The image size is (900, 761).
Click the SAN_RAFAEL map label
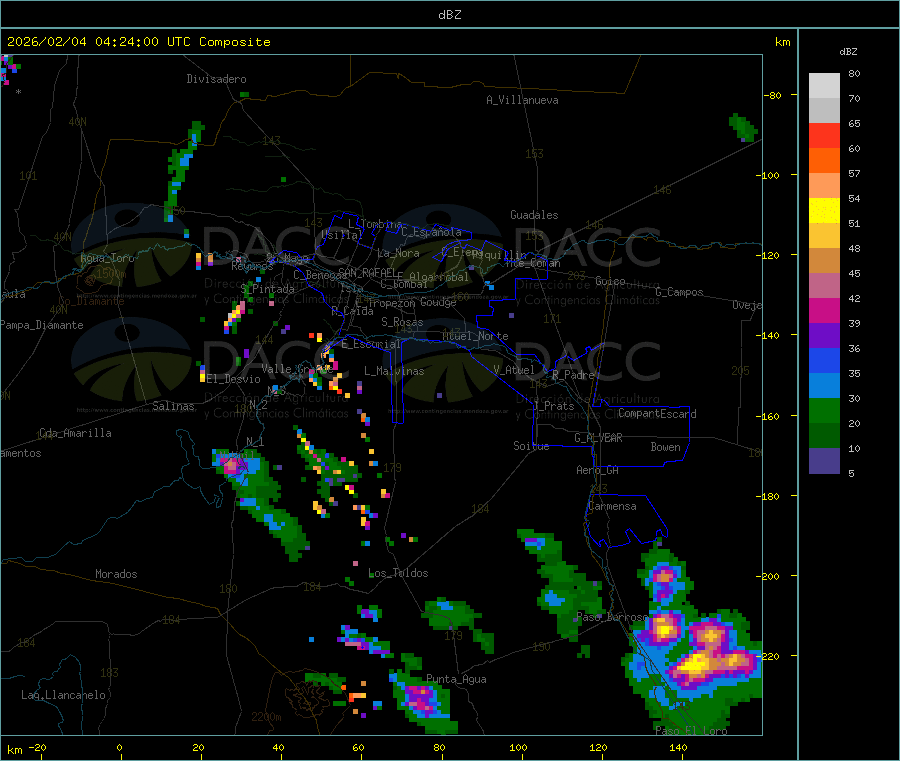[367, 272]
